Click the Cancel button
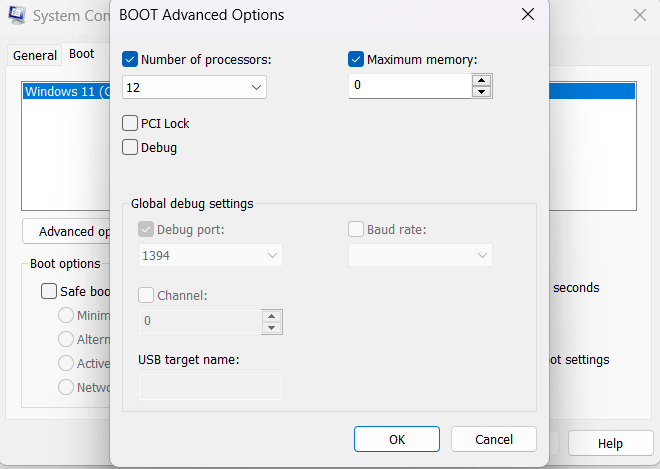This screenshot has width=660, height=469. pyautogui.click(x=494, y=439)
